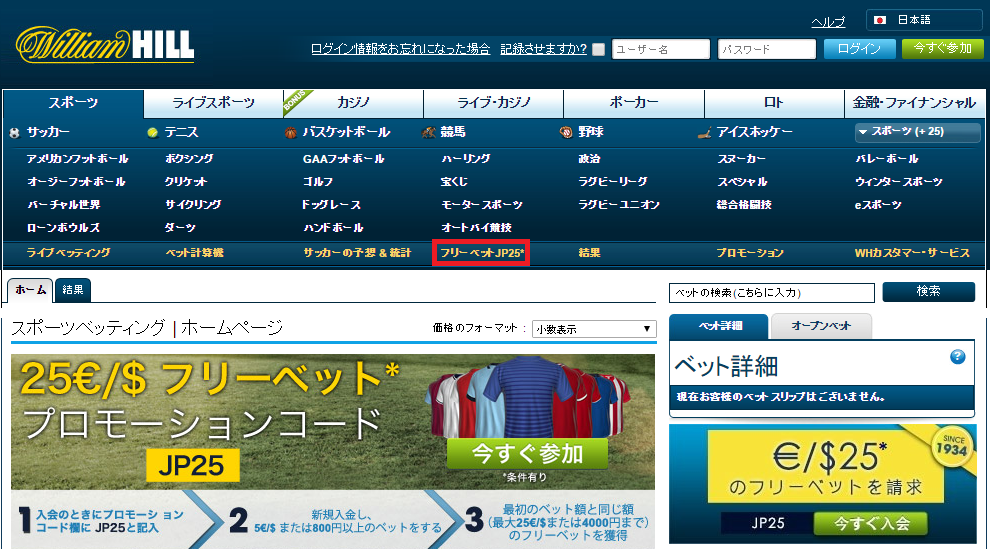Click the green 今すぐ入会 button
Screen dimensions: 990x549
(x=871, y=523)
